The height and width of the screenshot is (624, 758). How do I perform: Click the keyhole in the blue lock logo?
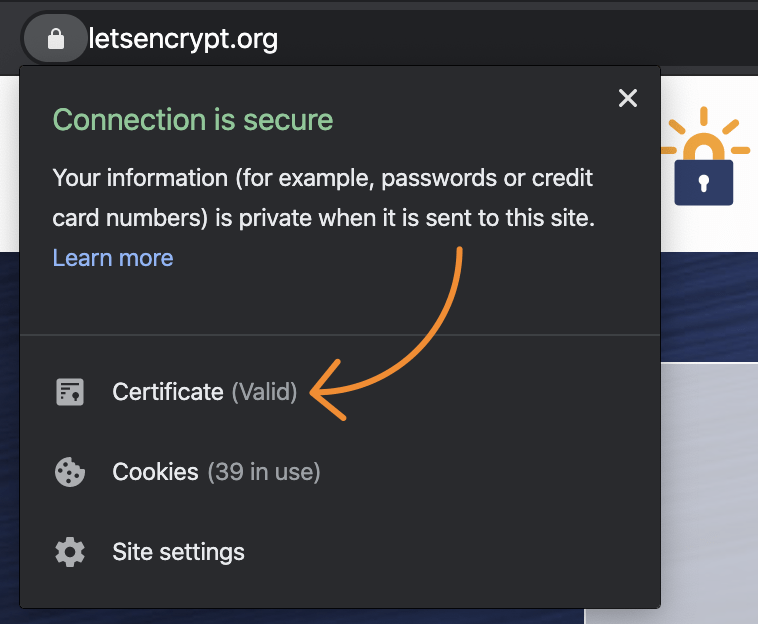coord(703,183)
